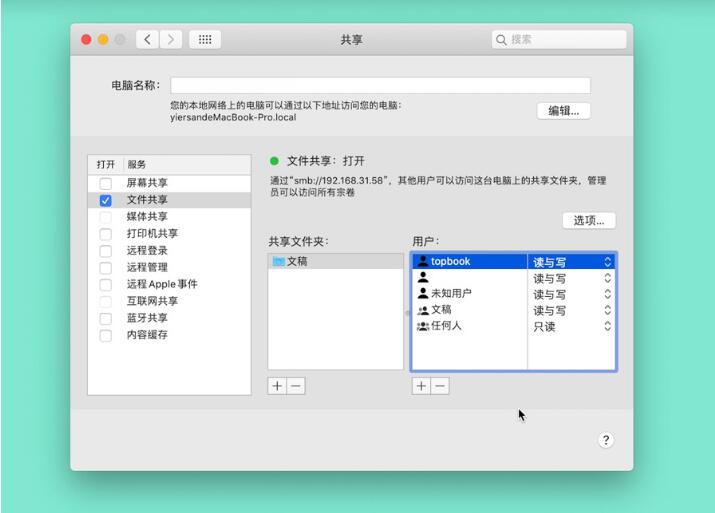Click the 电脑名称 text field
The height and width of the screenshot is (513, 715).
pos(380,85)
